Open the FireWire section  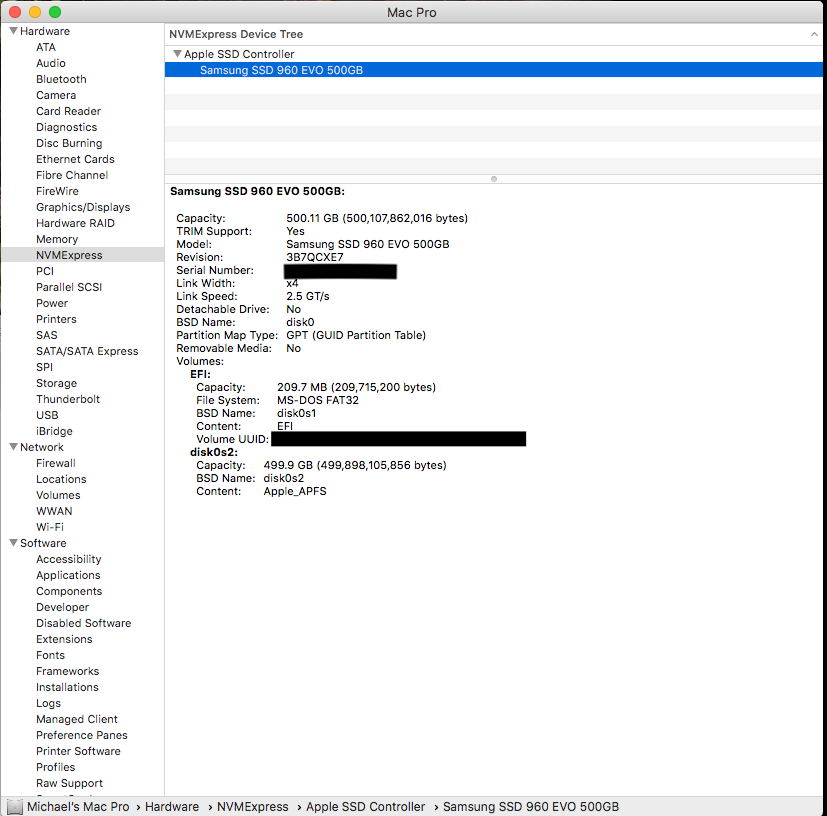pos(57,191)
